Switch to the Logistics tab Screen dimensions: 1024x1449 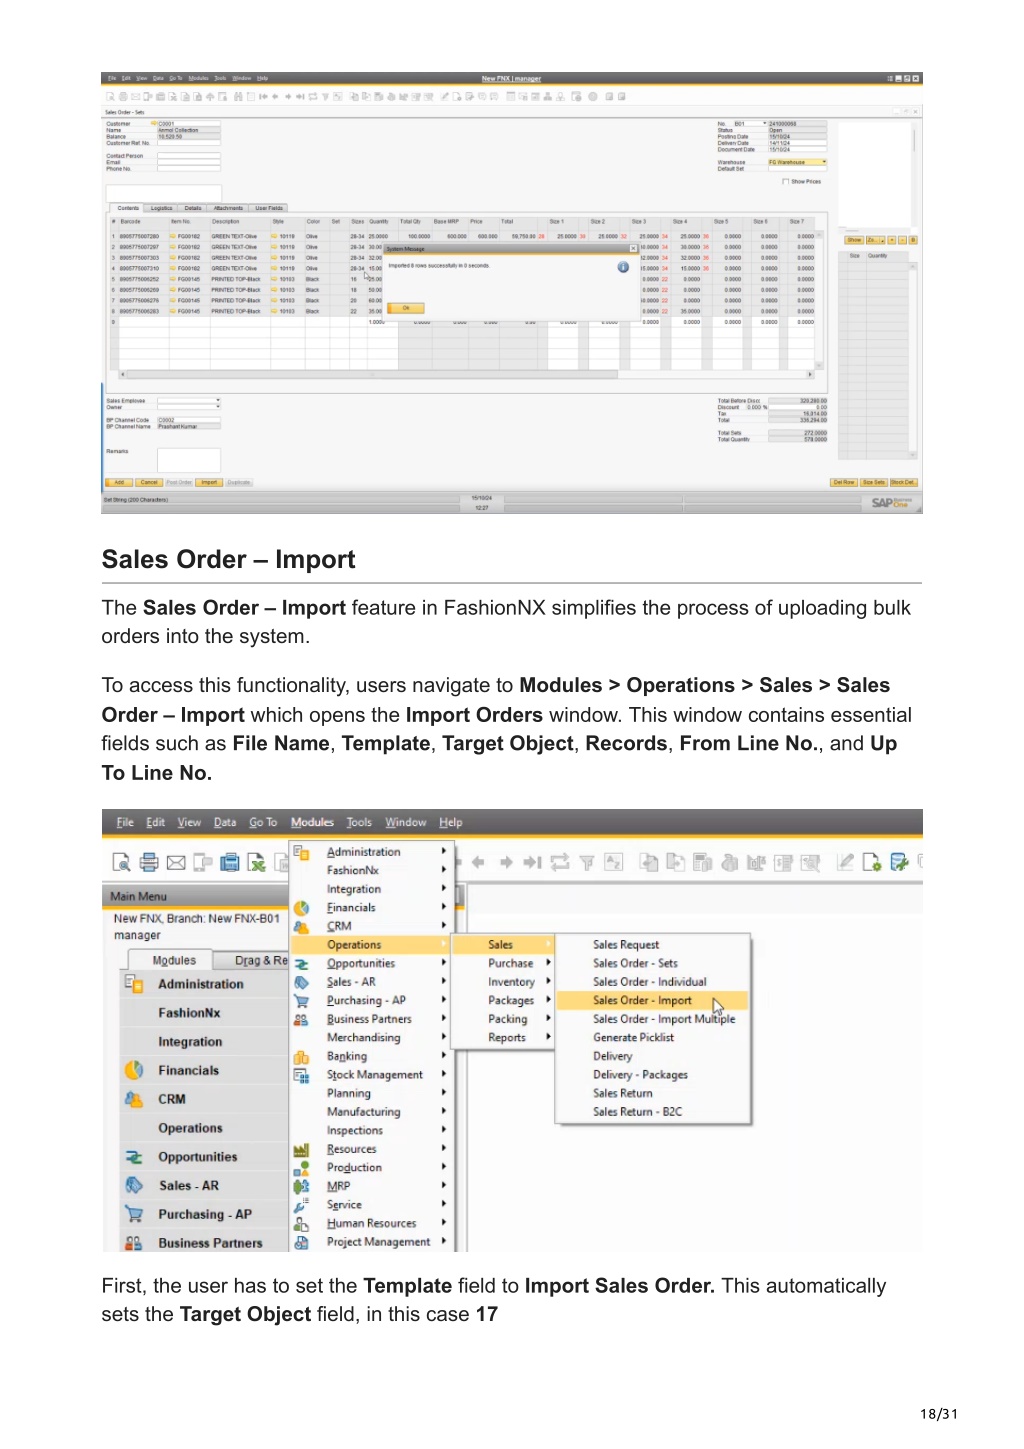click(162, 208)
